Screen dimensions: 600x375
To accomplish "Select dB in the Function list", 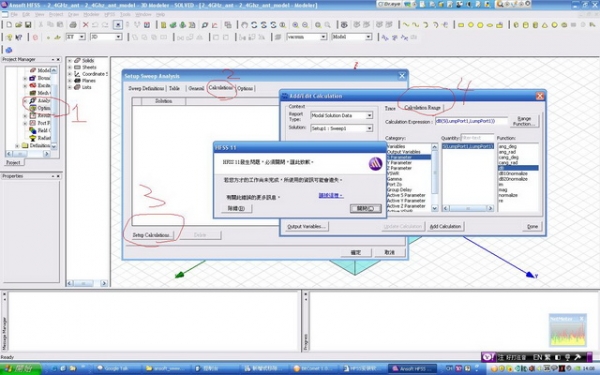I will (x=518, y=168).
